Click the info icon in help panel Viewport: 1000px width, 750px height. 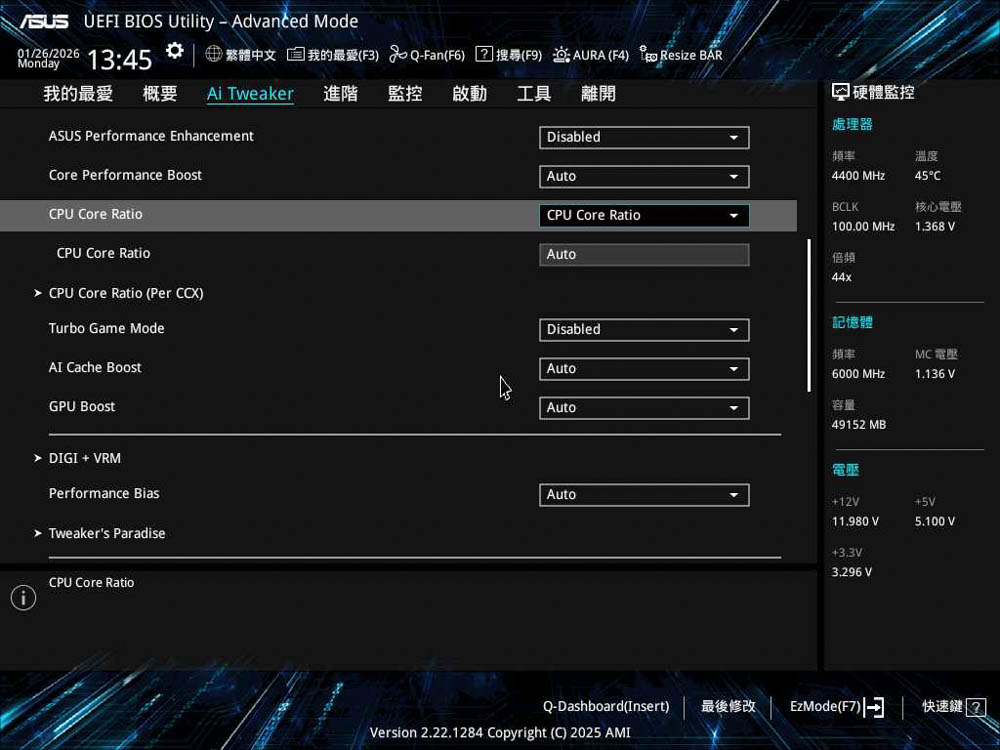23,598
